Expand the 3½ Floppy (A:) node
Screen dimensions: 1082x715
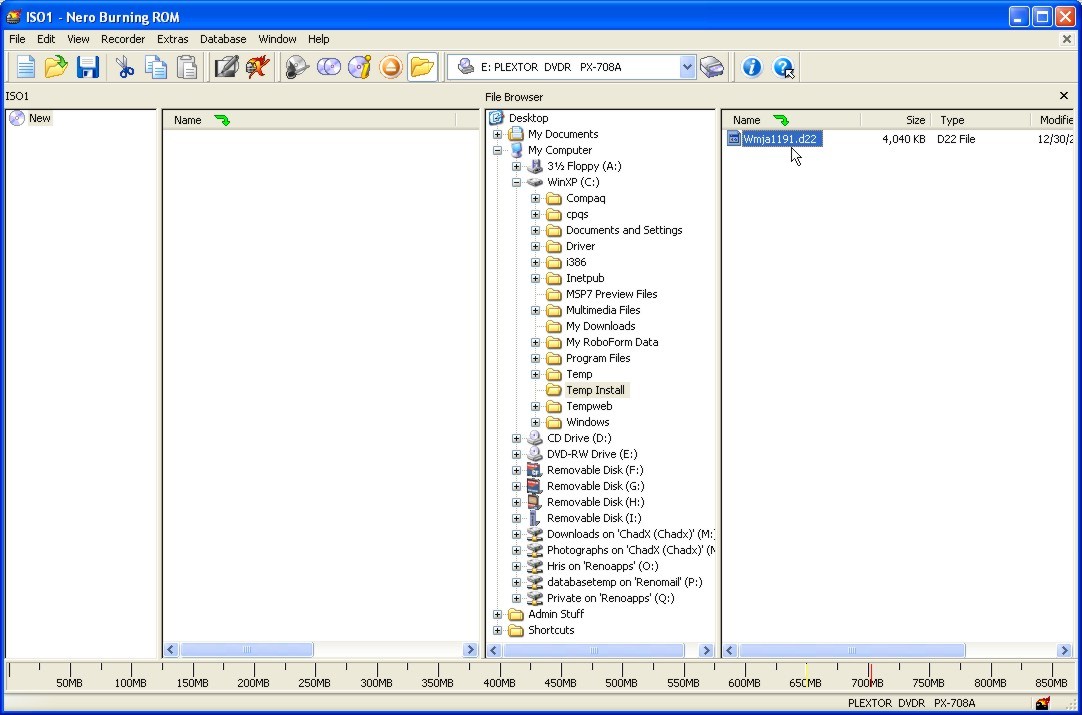[x=516, y=166]
